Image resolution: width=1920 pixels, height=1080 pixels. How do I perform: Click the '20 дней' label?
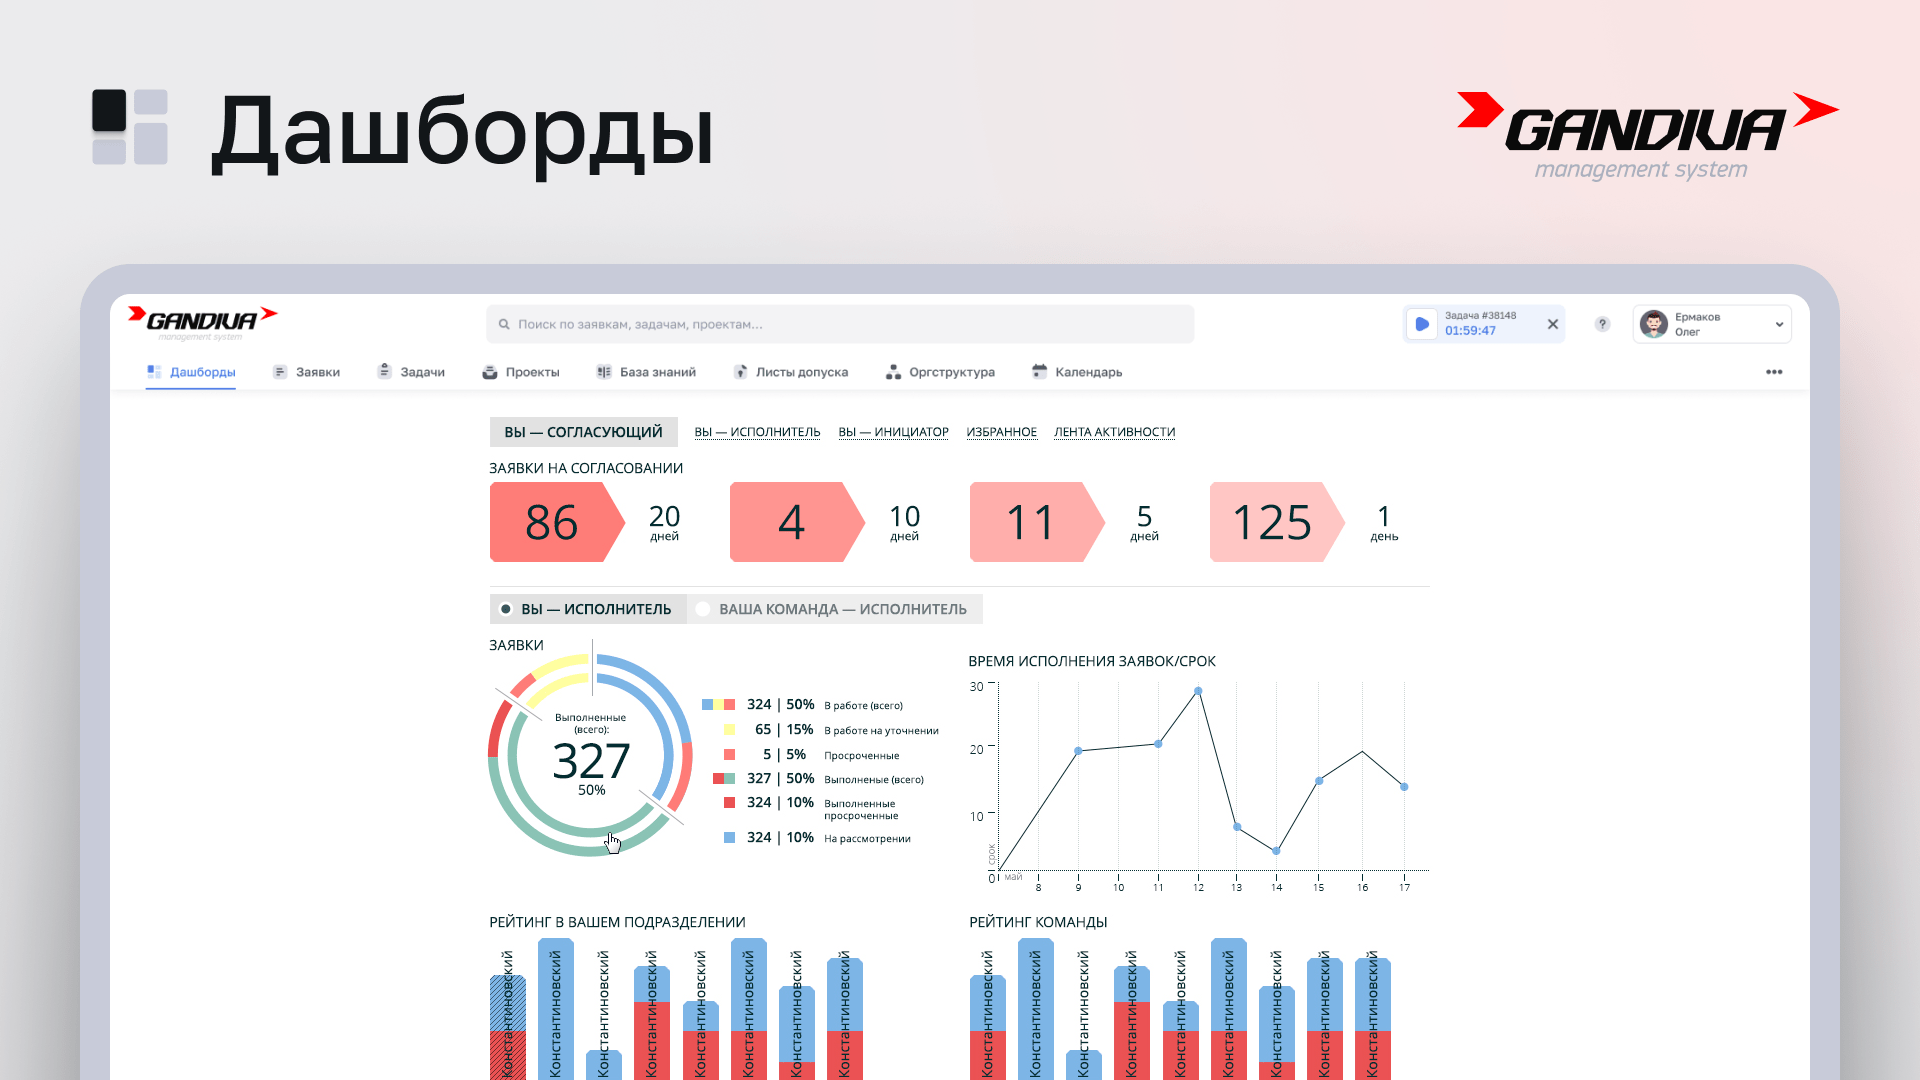pos(664,523)
